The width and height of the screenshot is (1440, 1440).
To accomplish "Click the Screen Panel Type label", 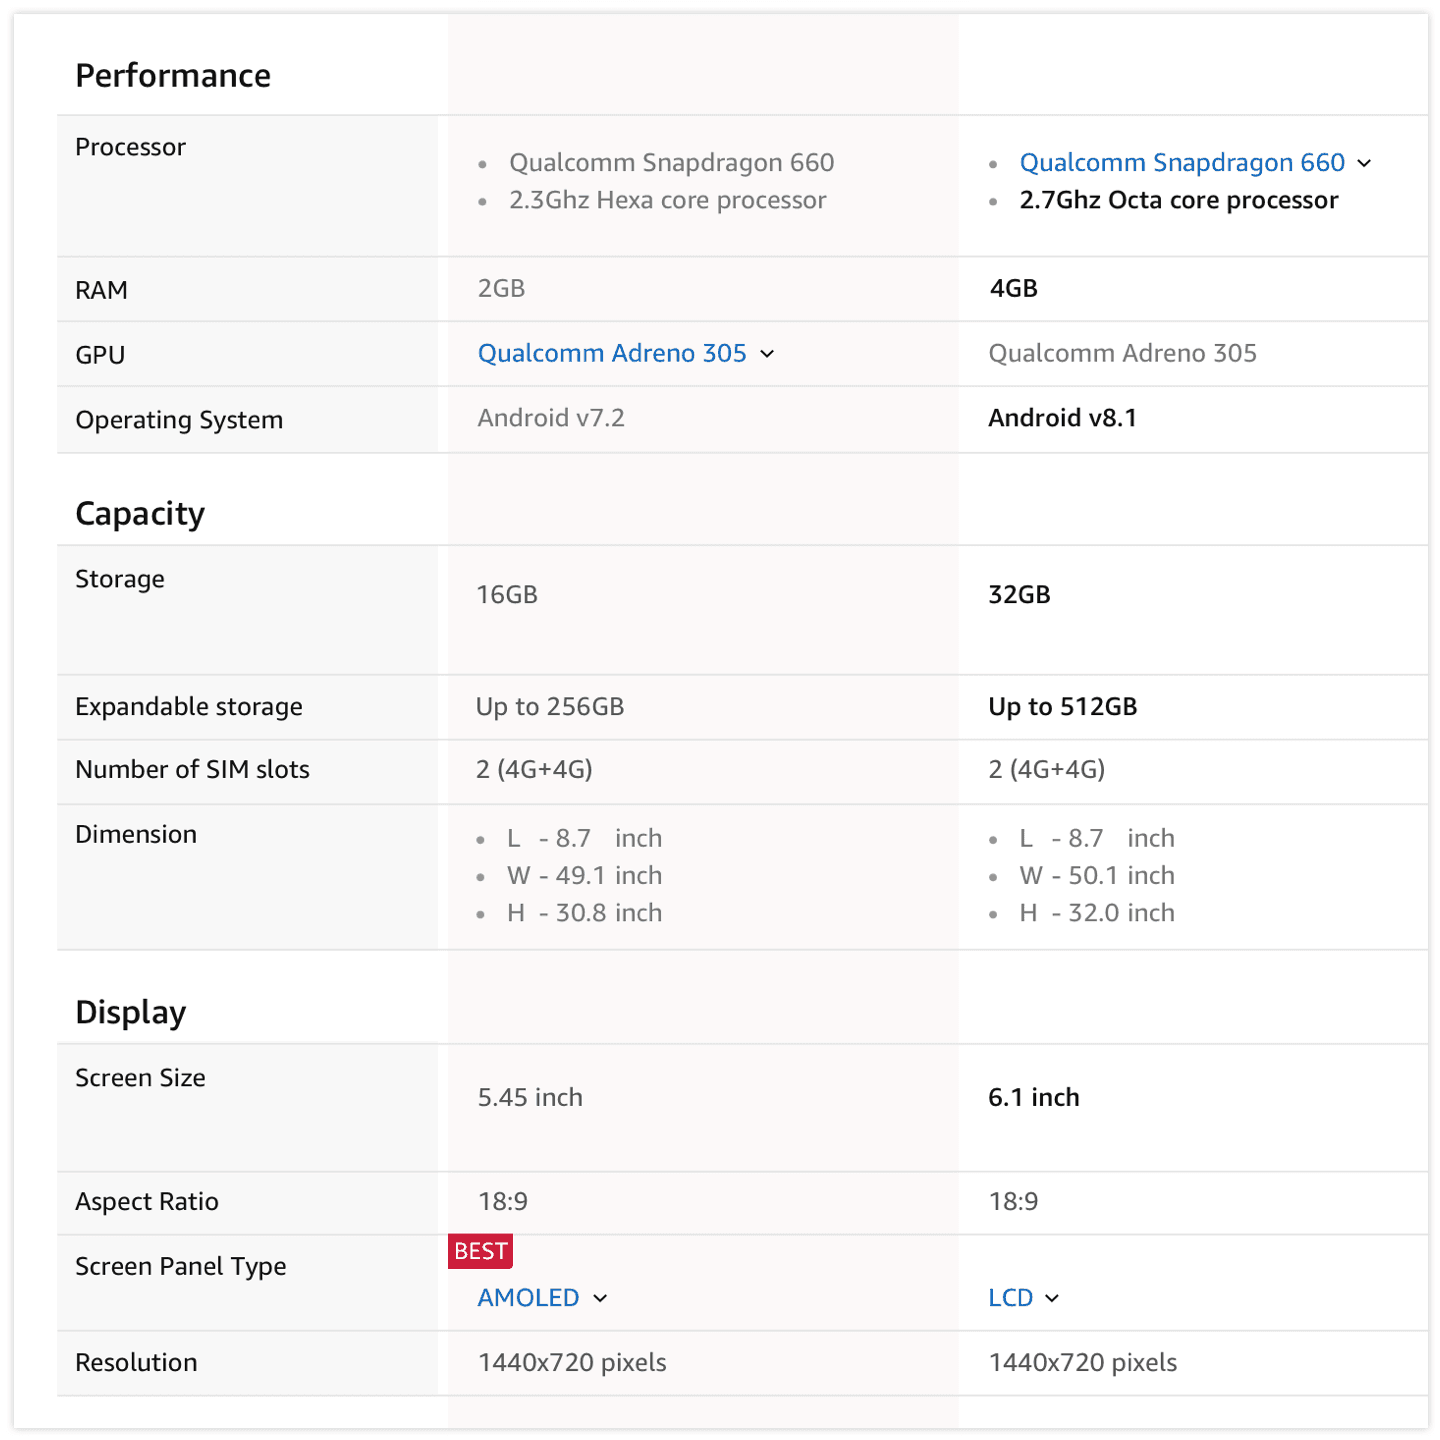I will click(181, 1267).
